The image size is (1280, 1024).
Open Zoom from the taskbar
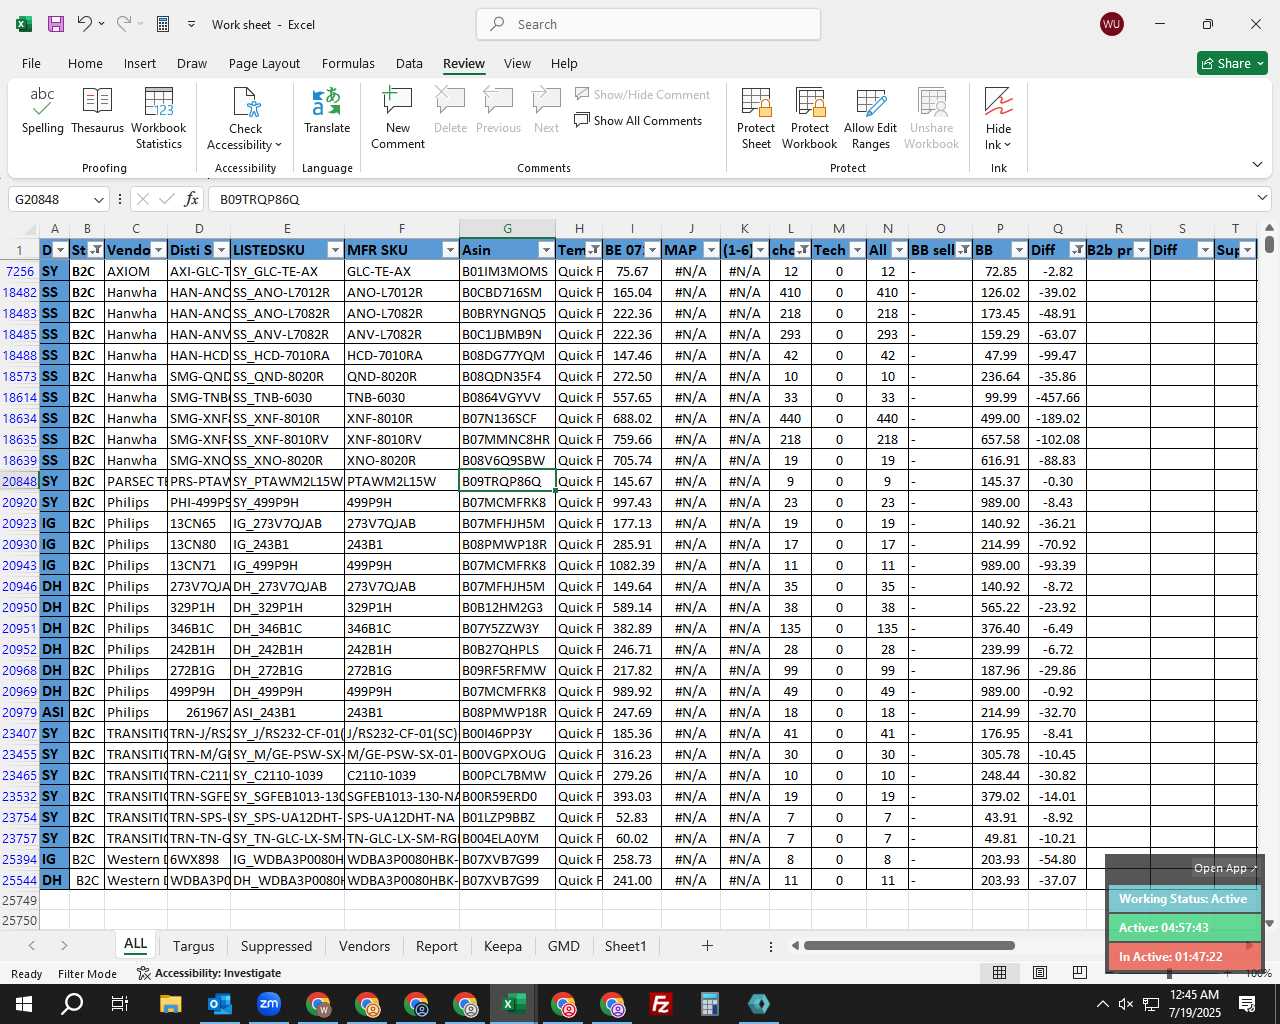tap(269, 1004)
